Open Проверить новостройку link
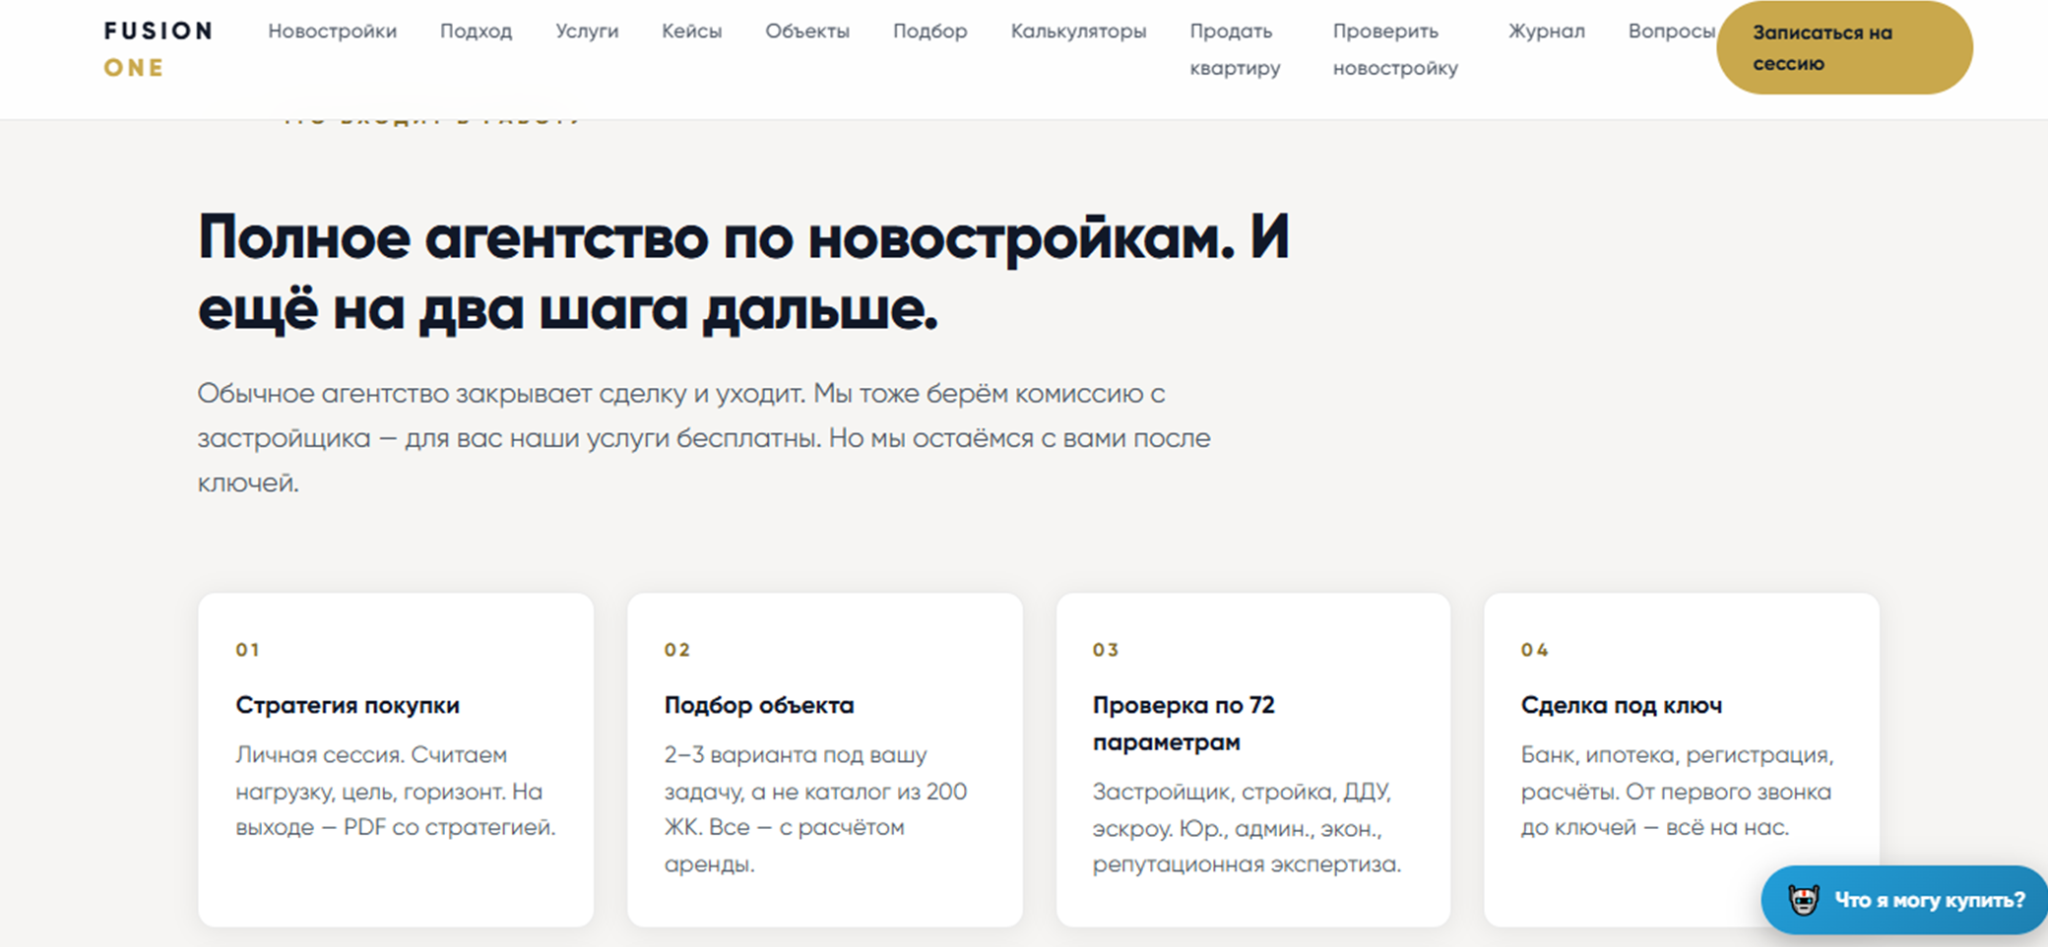The width and height of the screenshot is (2048, 947). point(1395,49)
